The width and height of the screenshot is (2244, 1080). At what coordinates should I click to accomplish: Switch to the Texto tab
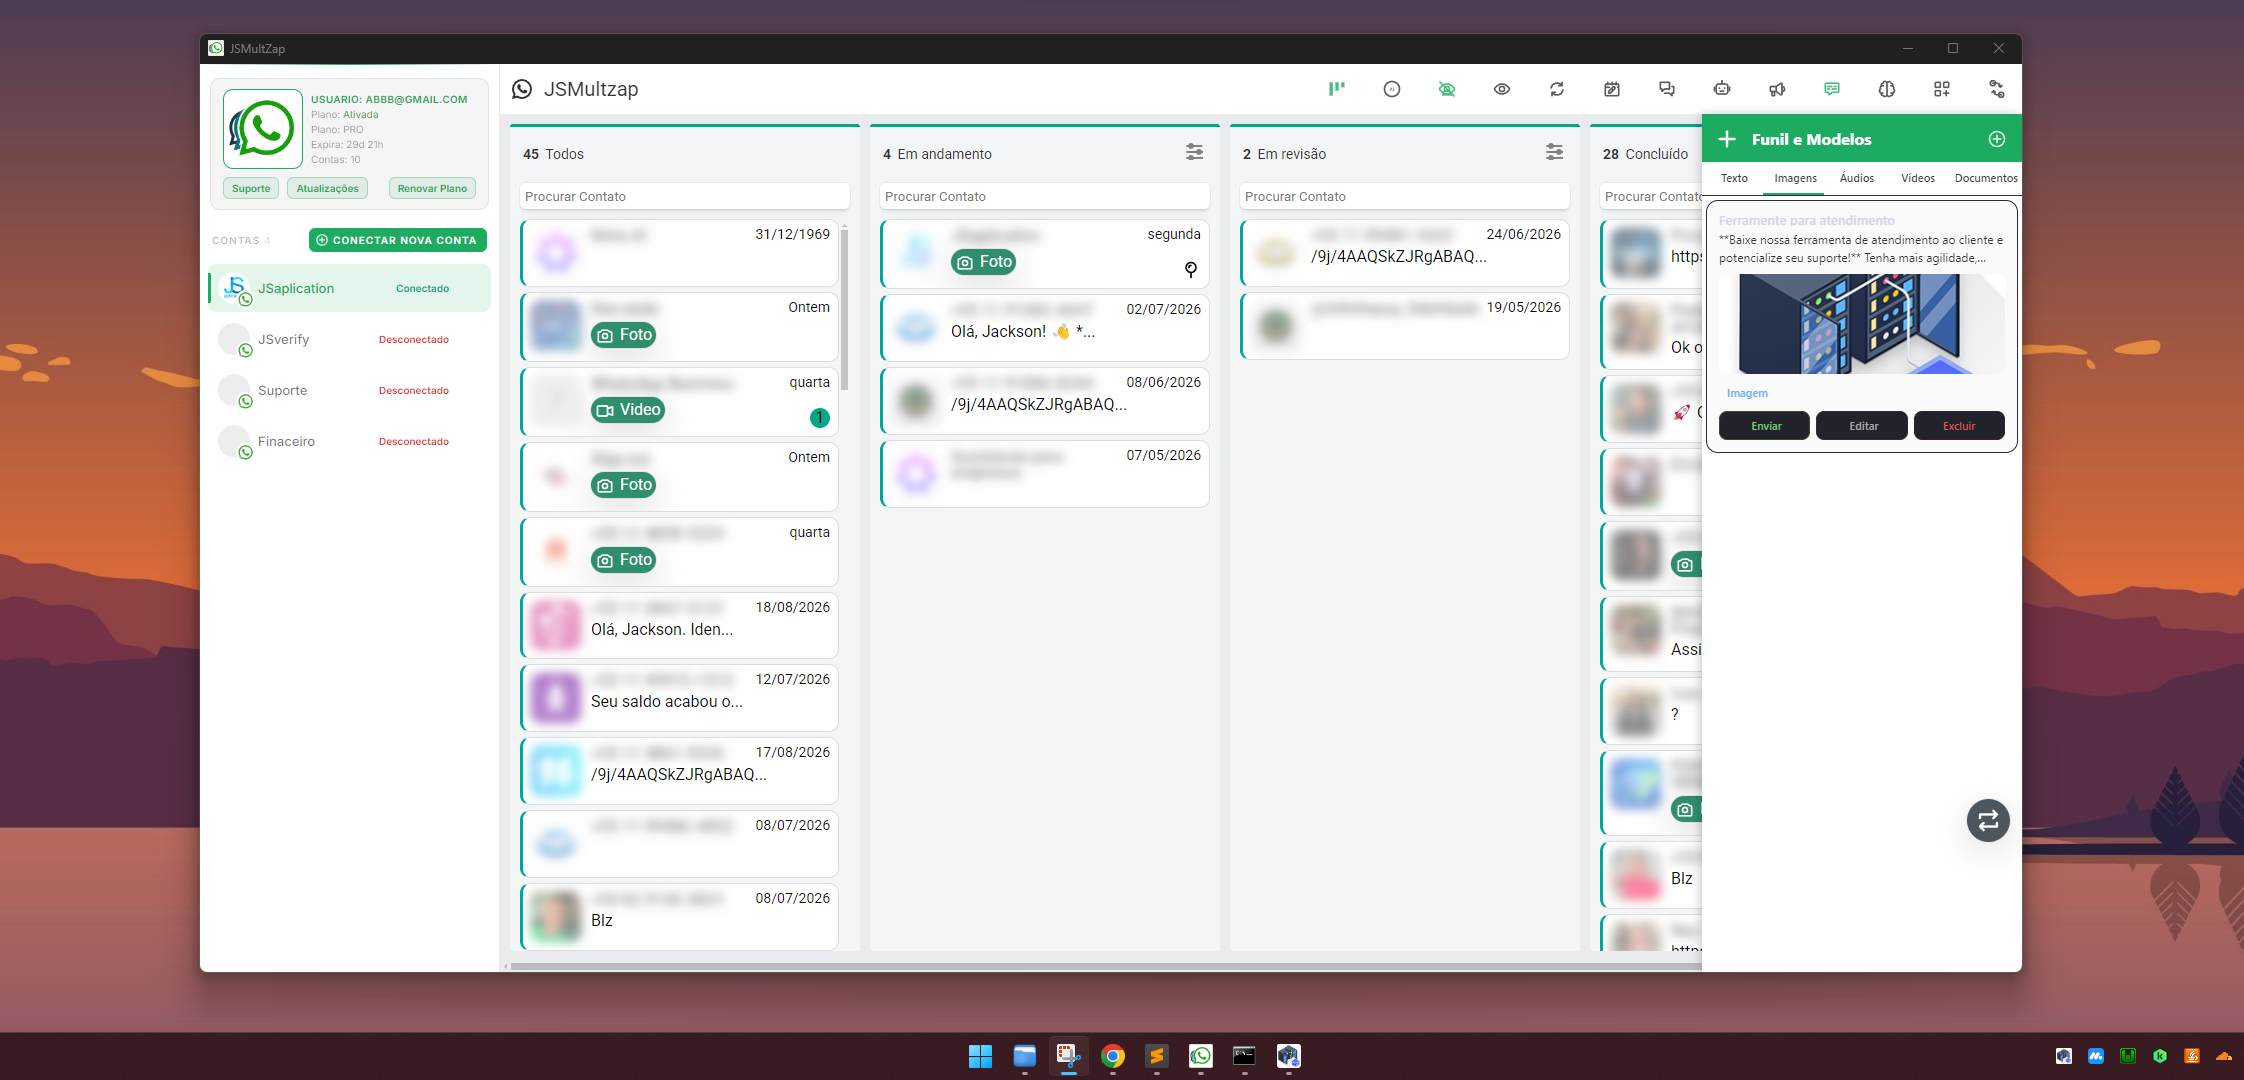click(1734, 178)
